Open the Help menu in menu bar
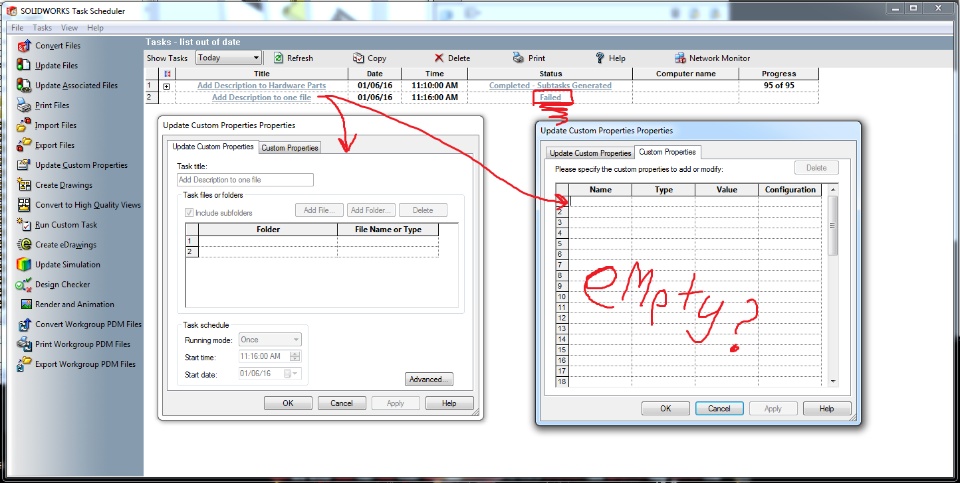The image size is (960, 483). coord(96,28)
